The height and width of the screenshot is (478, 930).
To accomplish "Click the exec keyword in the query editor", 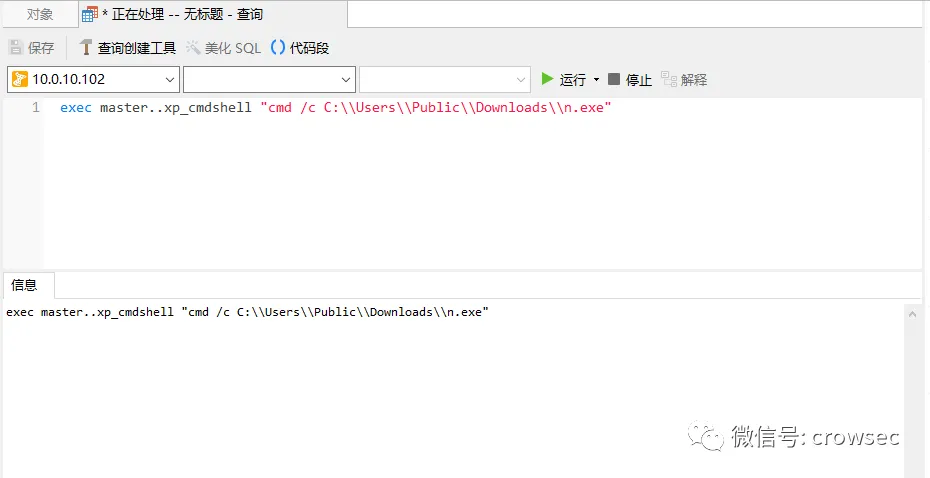I will tap(76, 108).
